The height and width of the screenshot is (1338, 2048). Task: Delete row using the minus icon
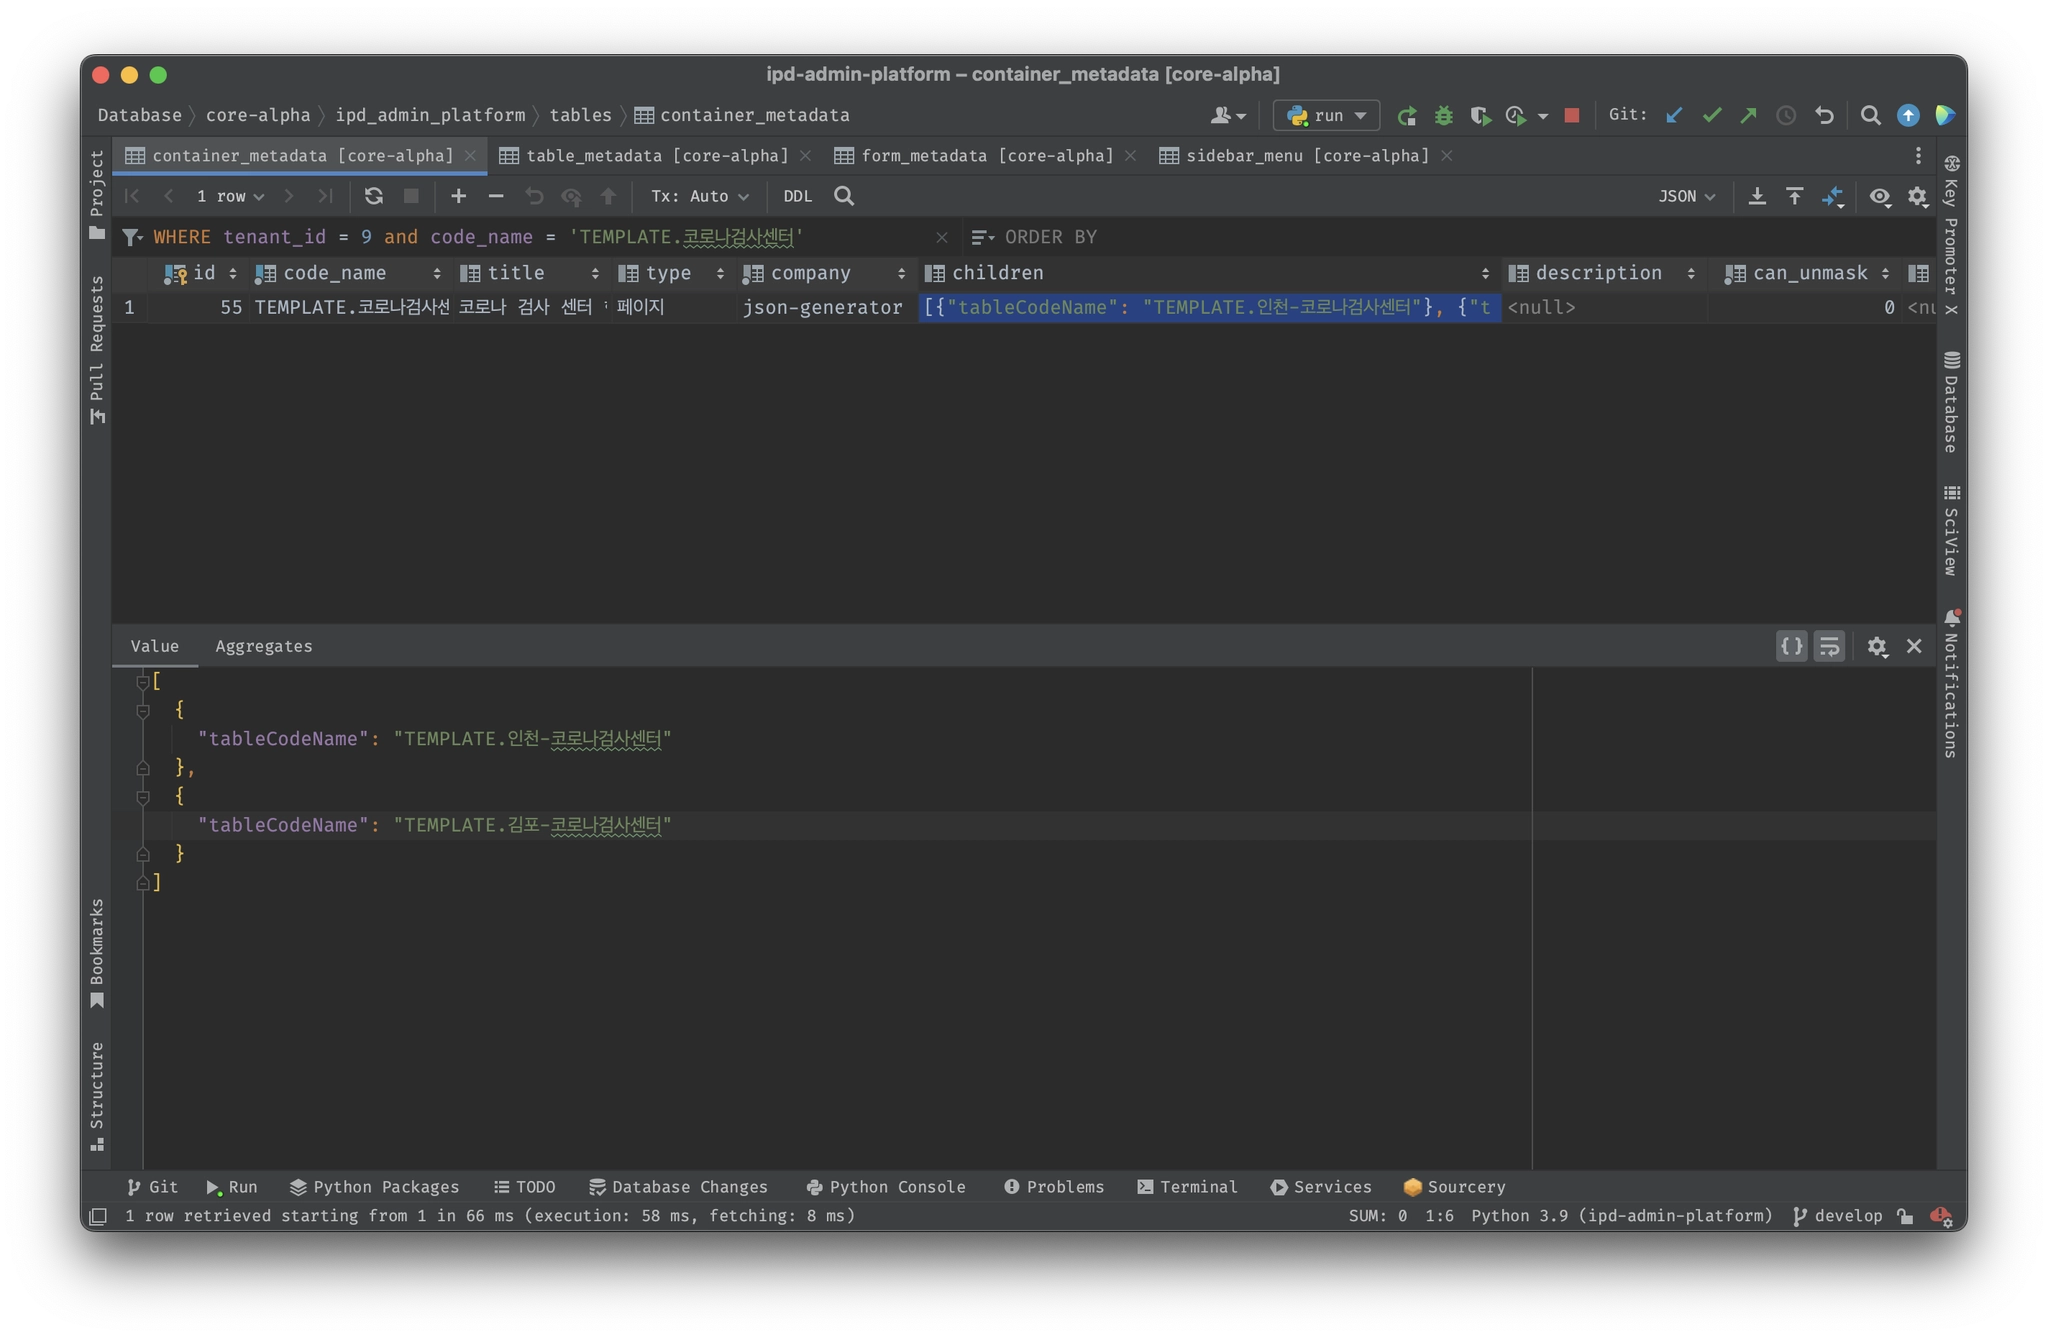[495, 196]
